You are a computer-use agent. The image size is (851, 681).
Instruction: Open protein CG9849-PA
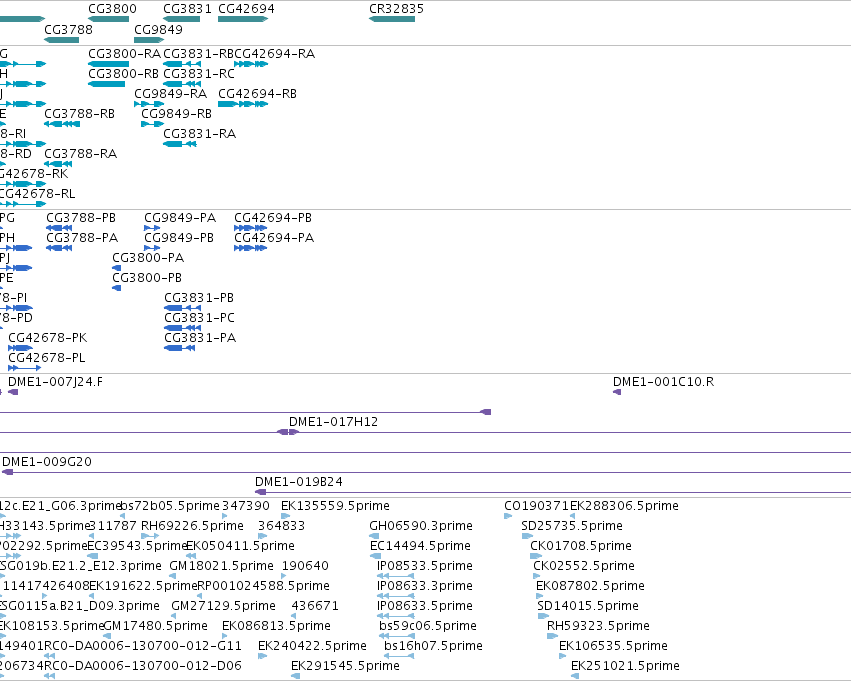(152, 228)
